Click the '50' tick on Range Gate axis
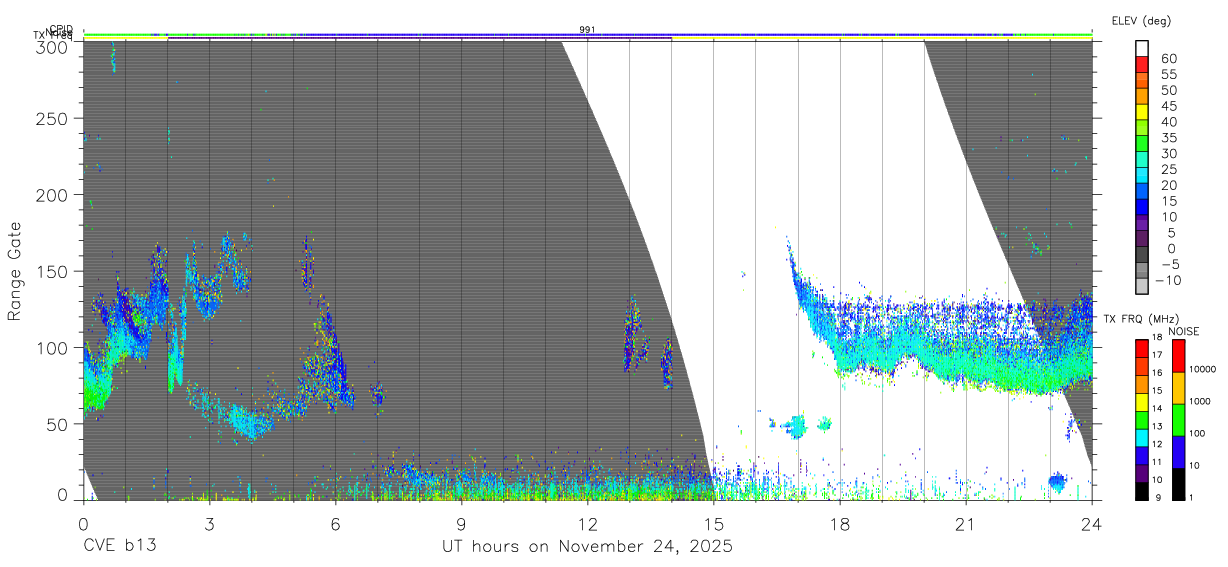The image size is (1228, 567). [x=59, y=423]
